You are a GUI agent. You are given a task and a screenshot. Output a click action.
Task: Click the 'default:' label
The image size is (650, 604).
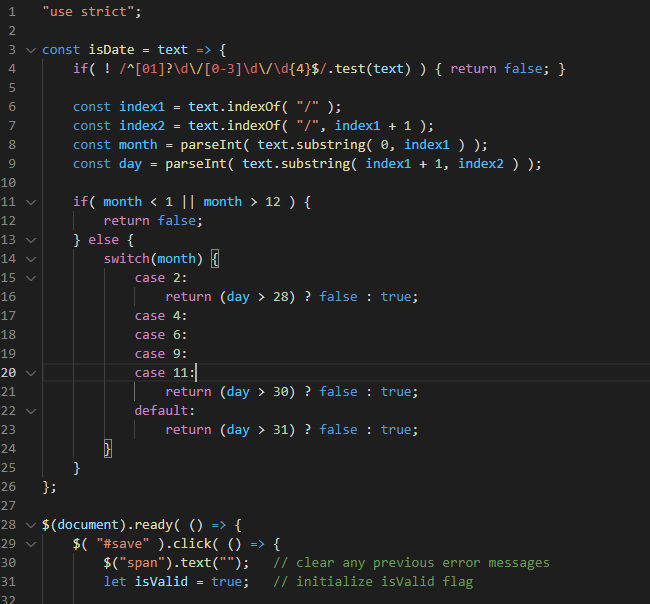coord(165,411)
